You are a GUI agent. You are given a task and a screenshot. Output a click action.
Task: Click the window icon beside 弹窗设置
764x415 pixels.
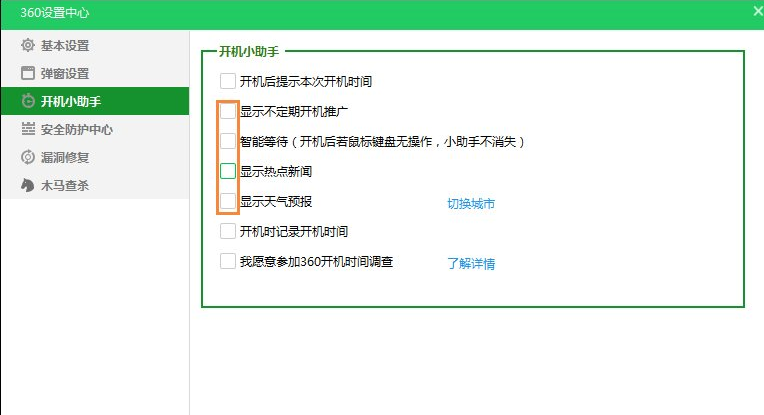coord(28,73)
